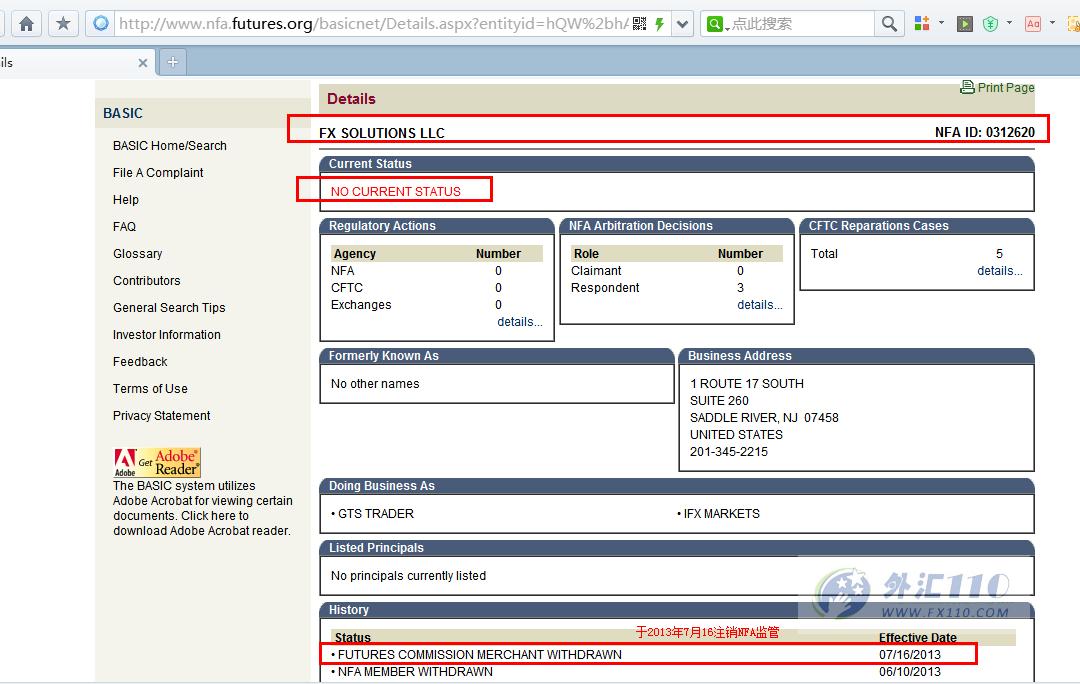Select the NFA ID: 0312620 text
Screen dimensions: 1080x684
click(984, 132)
